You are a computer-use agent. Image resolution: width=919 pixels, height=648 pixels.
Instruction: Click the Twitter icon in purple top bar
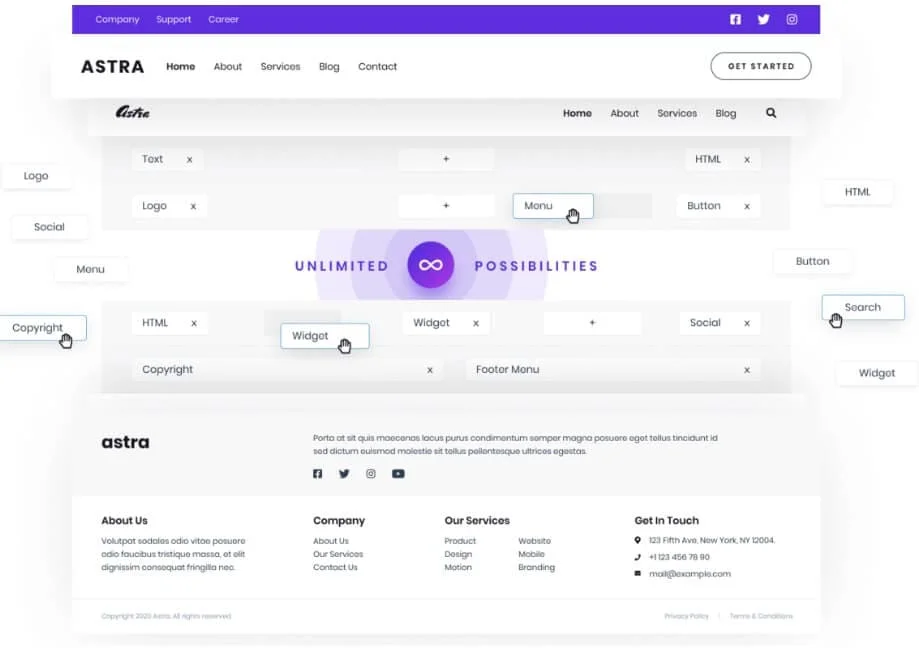(x=763, y=19)
